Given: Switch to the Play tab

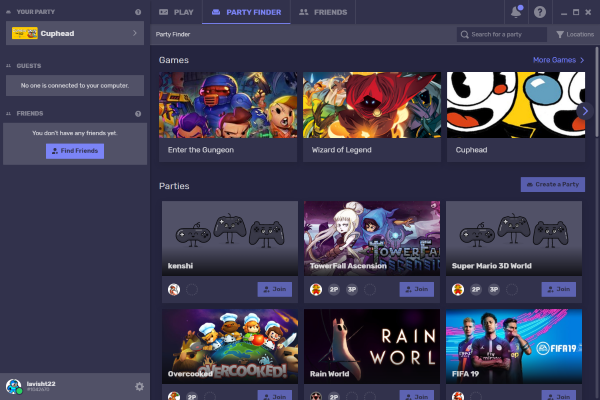Looking at the screenshot, I should [176, 12].
